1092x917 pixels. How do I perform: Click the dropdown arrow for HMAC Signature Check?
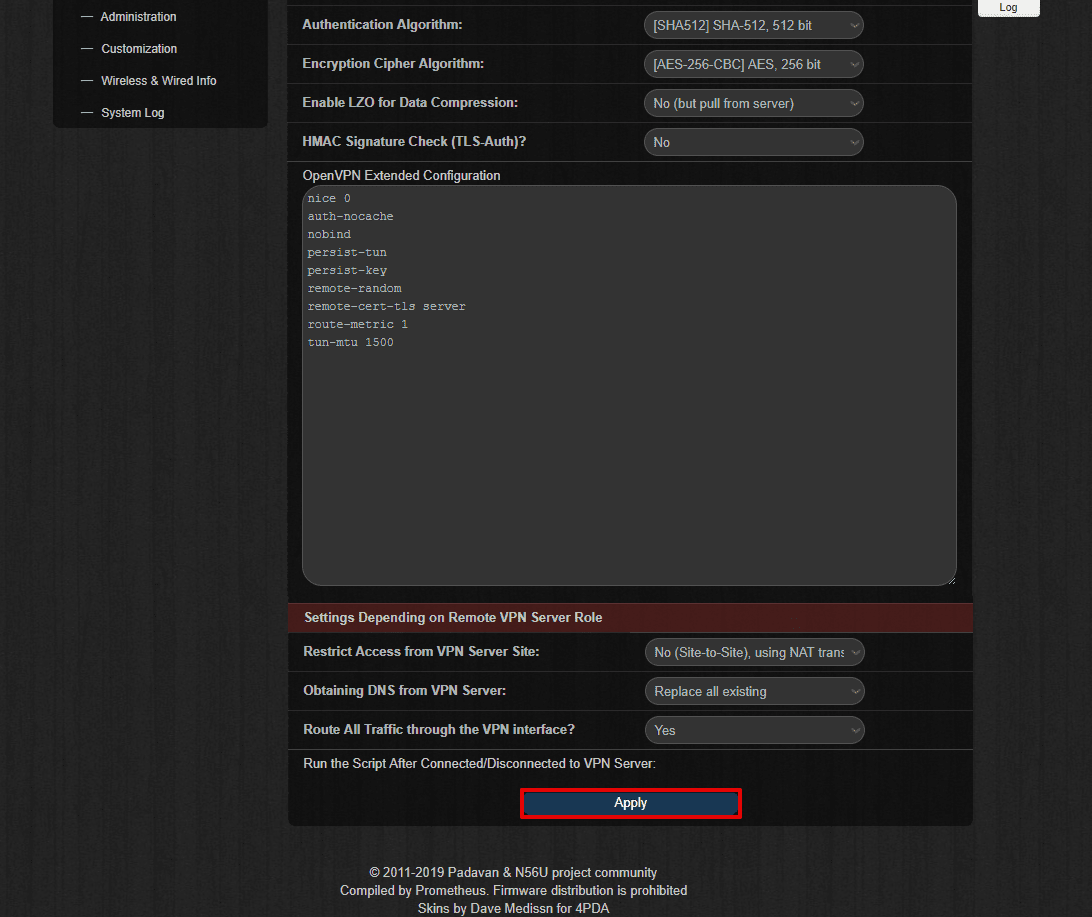[853, 141]
